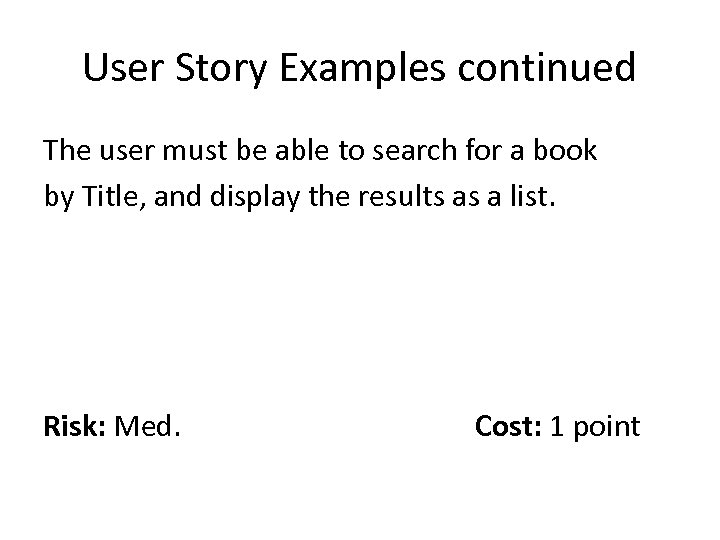
Task: Click the '1 point' cost value
Action: click(595, 428)
